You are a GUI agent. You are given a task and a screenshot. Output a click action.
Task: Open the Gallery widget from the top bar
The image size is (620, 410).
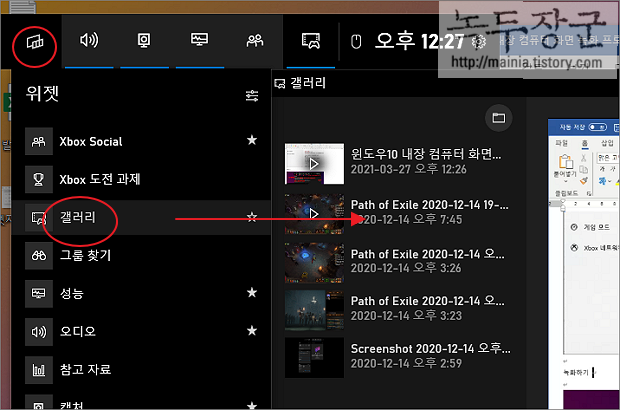[x=310, y=40]
